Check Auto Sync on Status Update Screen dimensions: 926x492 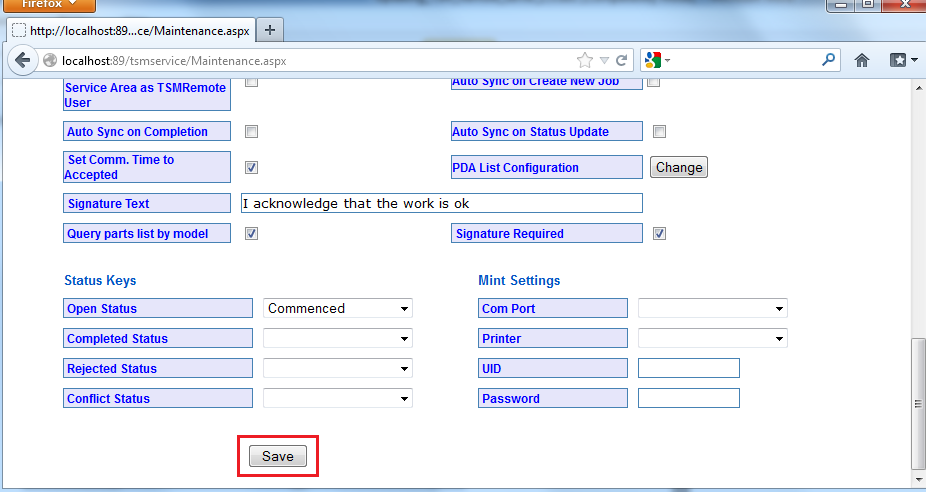click(659, 131)
